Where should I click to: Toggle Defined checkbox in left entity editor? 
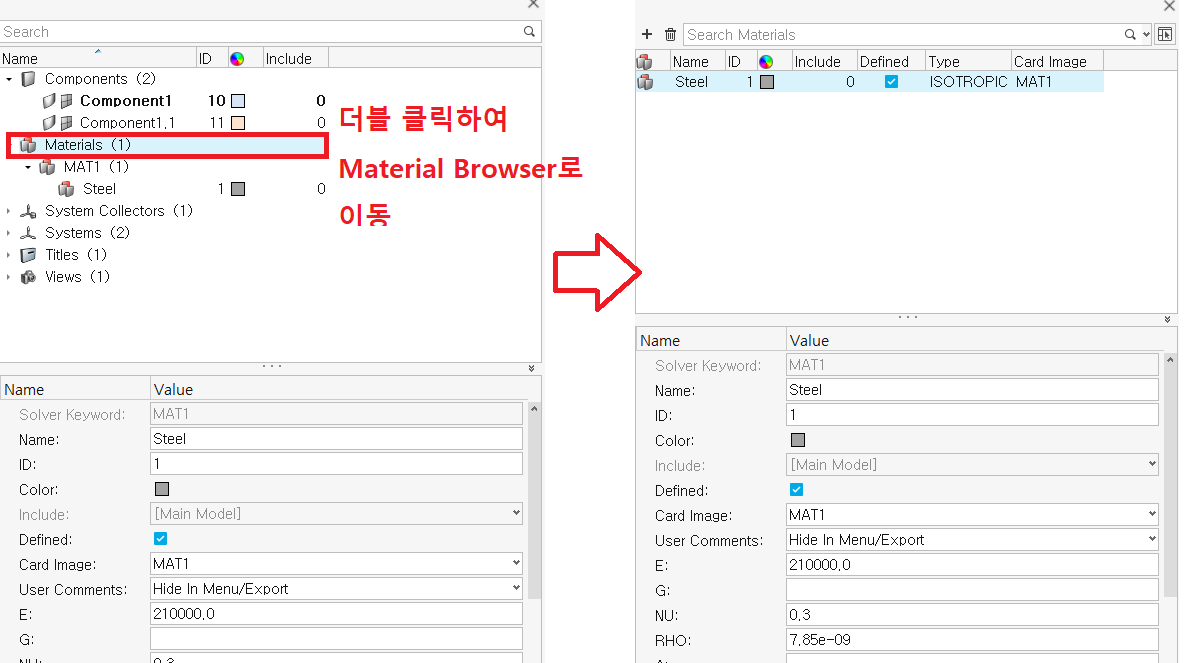pos(160,539)
